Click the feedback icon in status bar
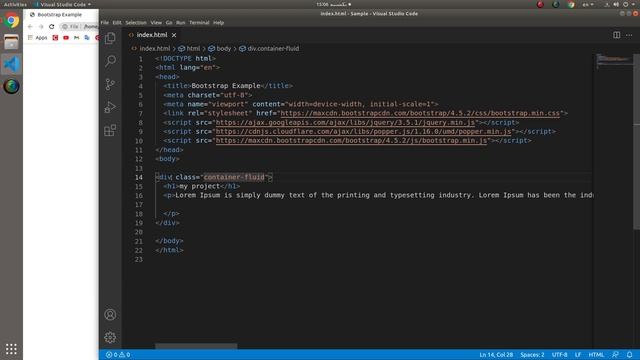The width and height of the screenshot is (640, 360). pyautogui.click(x=615, y=355)
